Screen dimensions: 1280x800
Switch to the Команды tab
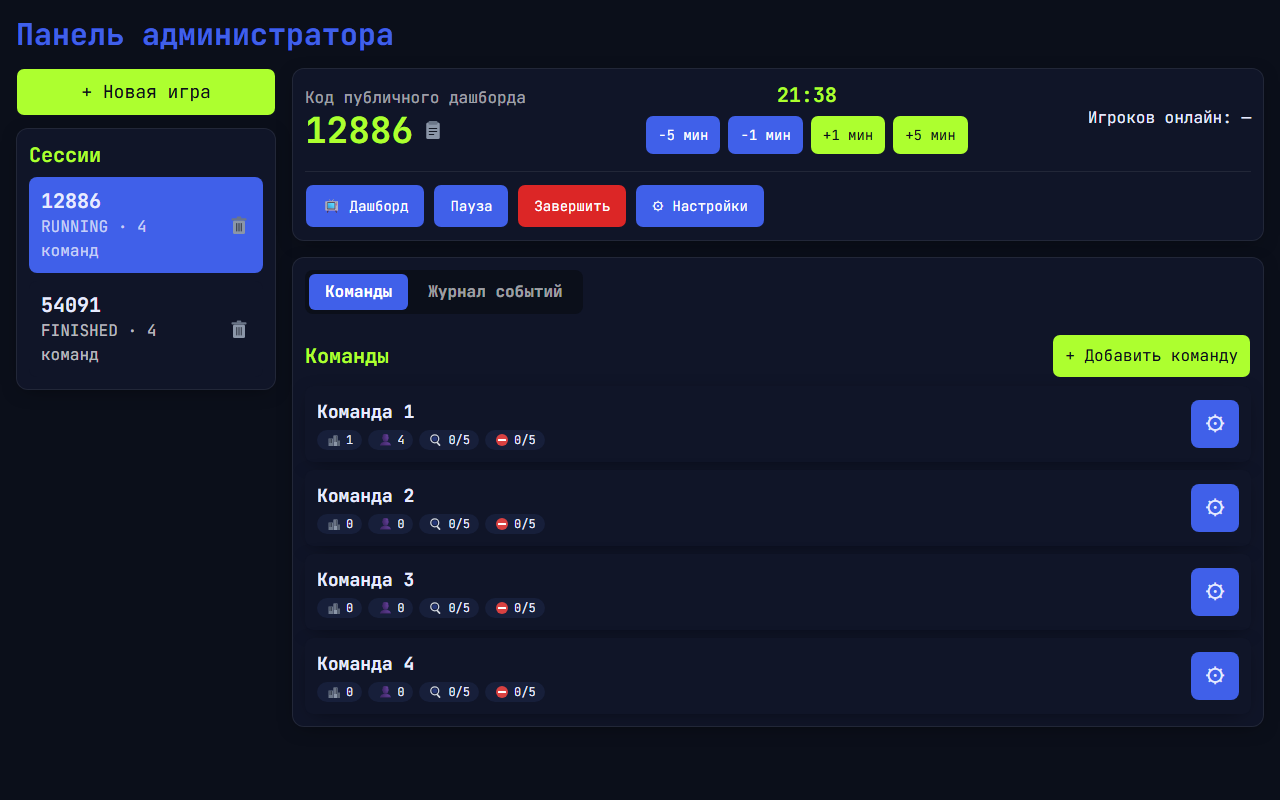click(x=358, y=292)
